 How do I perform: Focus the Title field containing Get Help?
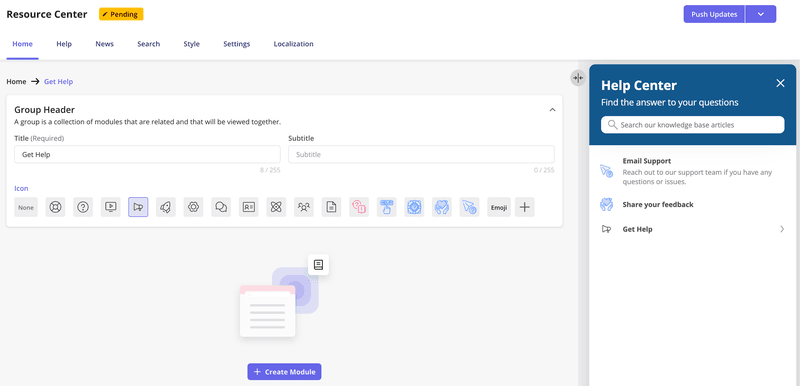pos(147,155)
